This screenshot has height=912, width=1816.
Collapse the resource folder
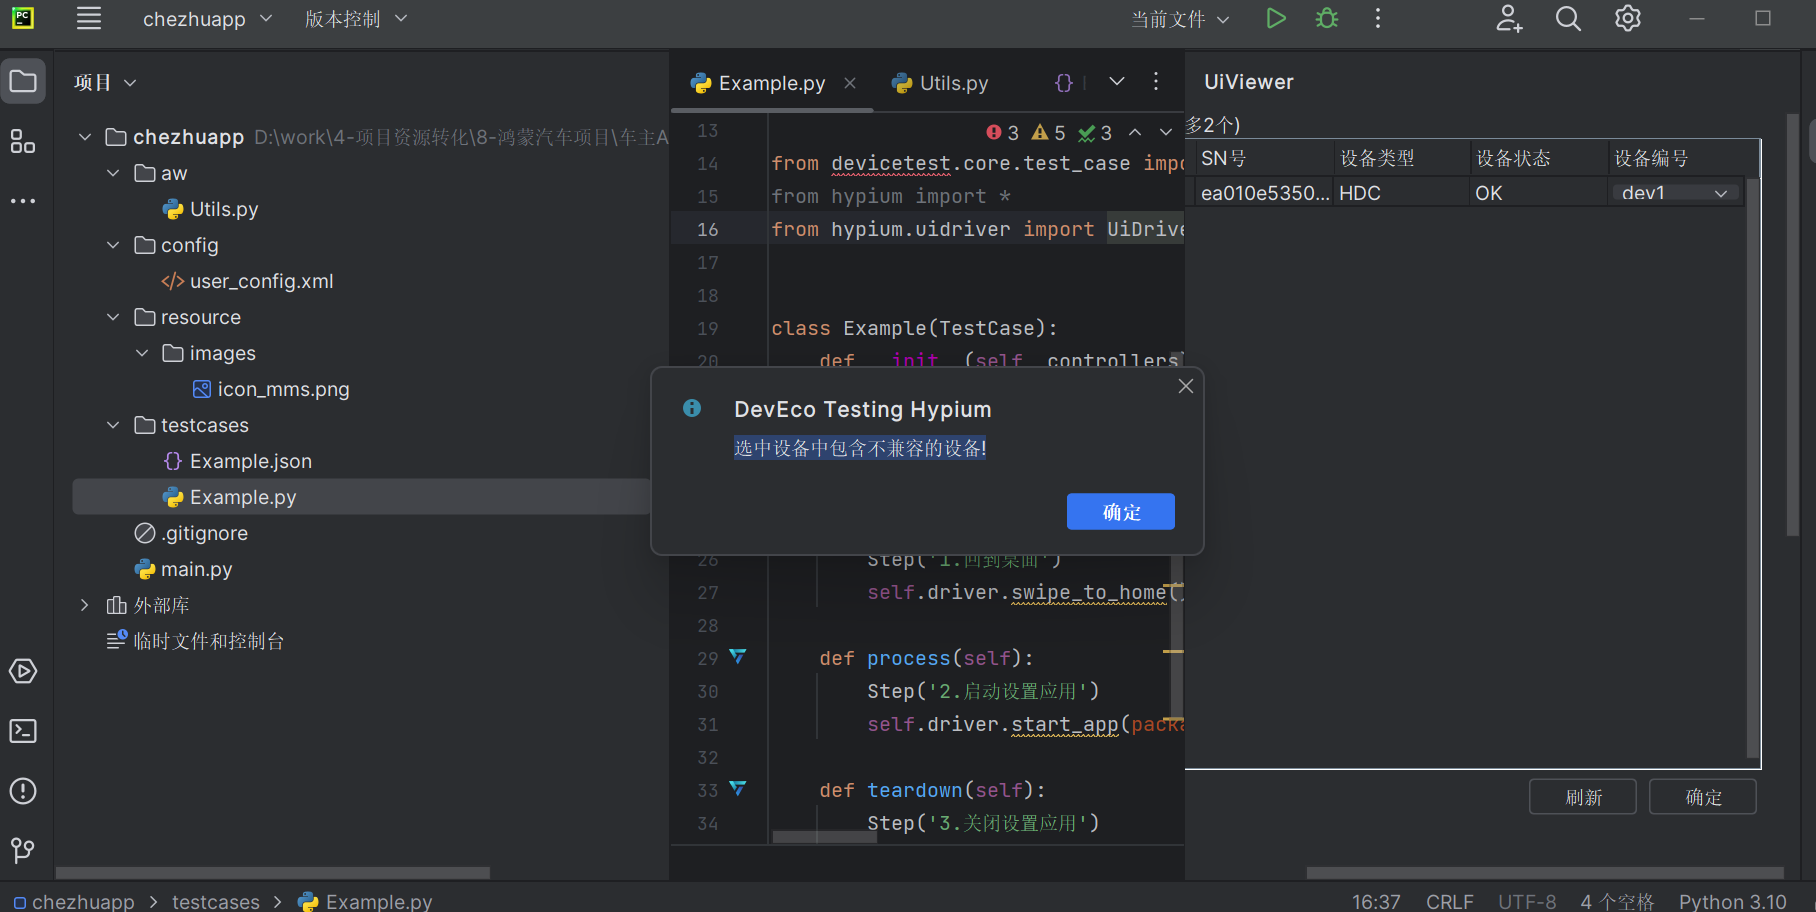[113, 317]
